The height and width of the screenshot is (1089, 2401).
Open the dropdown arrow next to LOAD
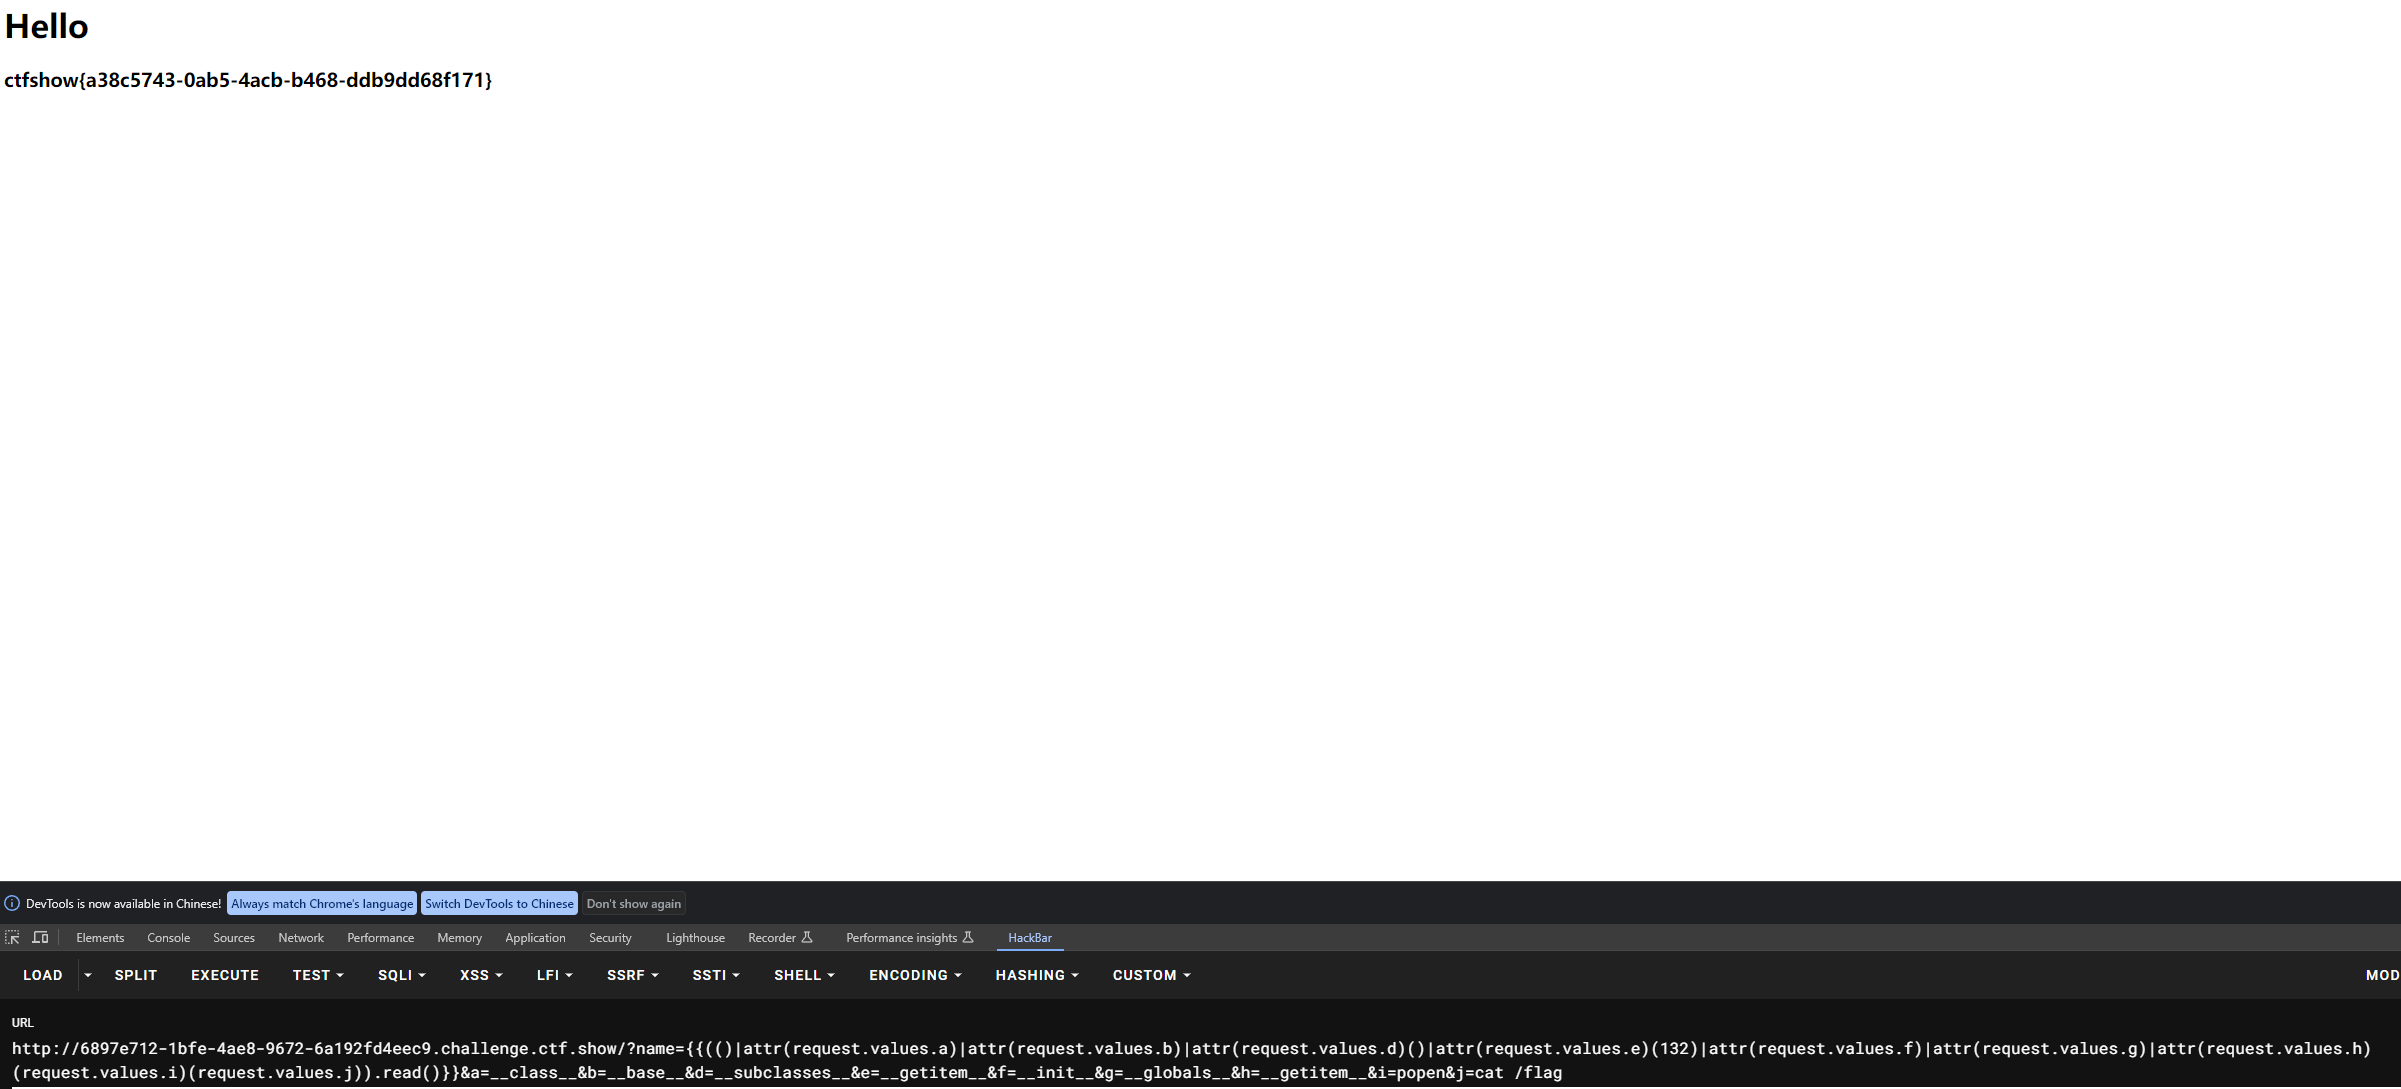tap(88, 975)
